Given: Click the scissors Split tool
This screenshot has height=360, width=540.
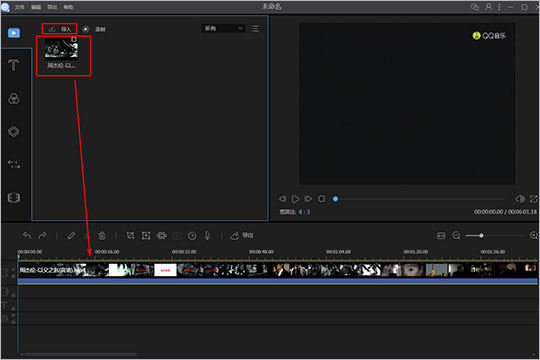Looking at the screenshot, I should point(86,236).
